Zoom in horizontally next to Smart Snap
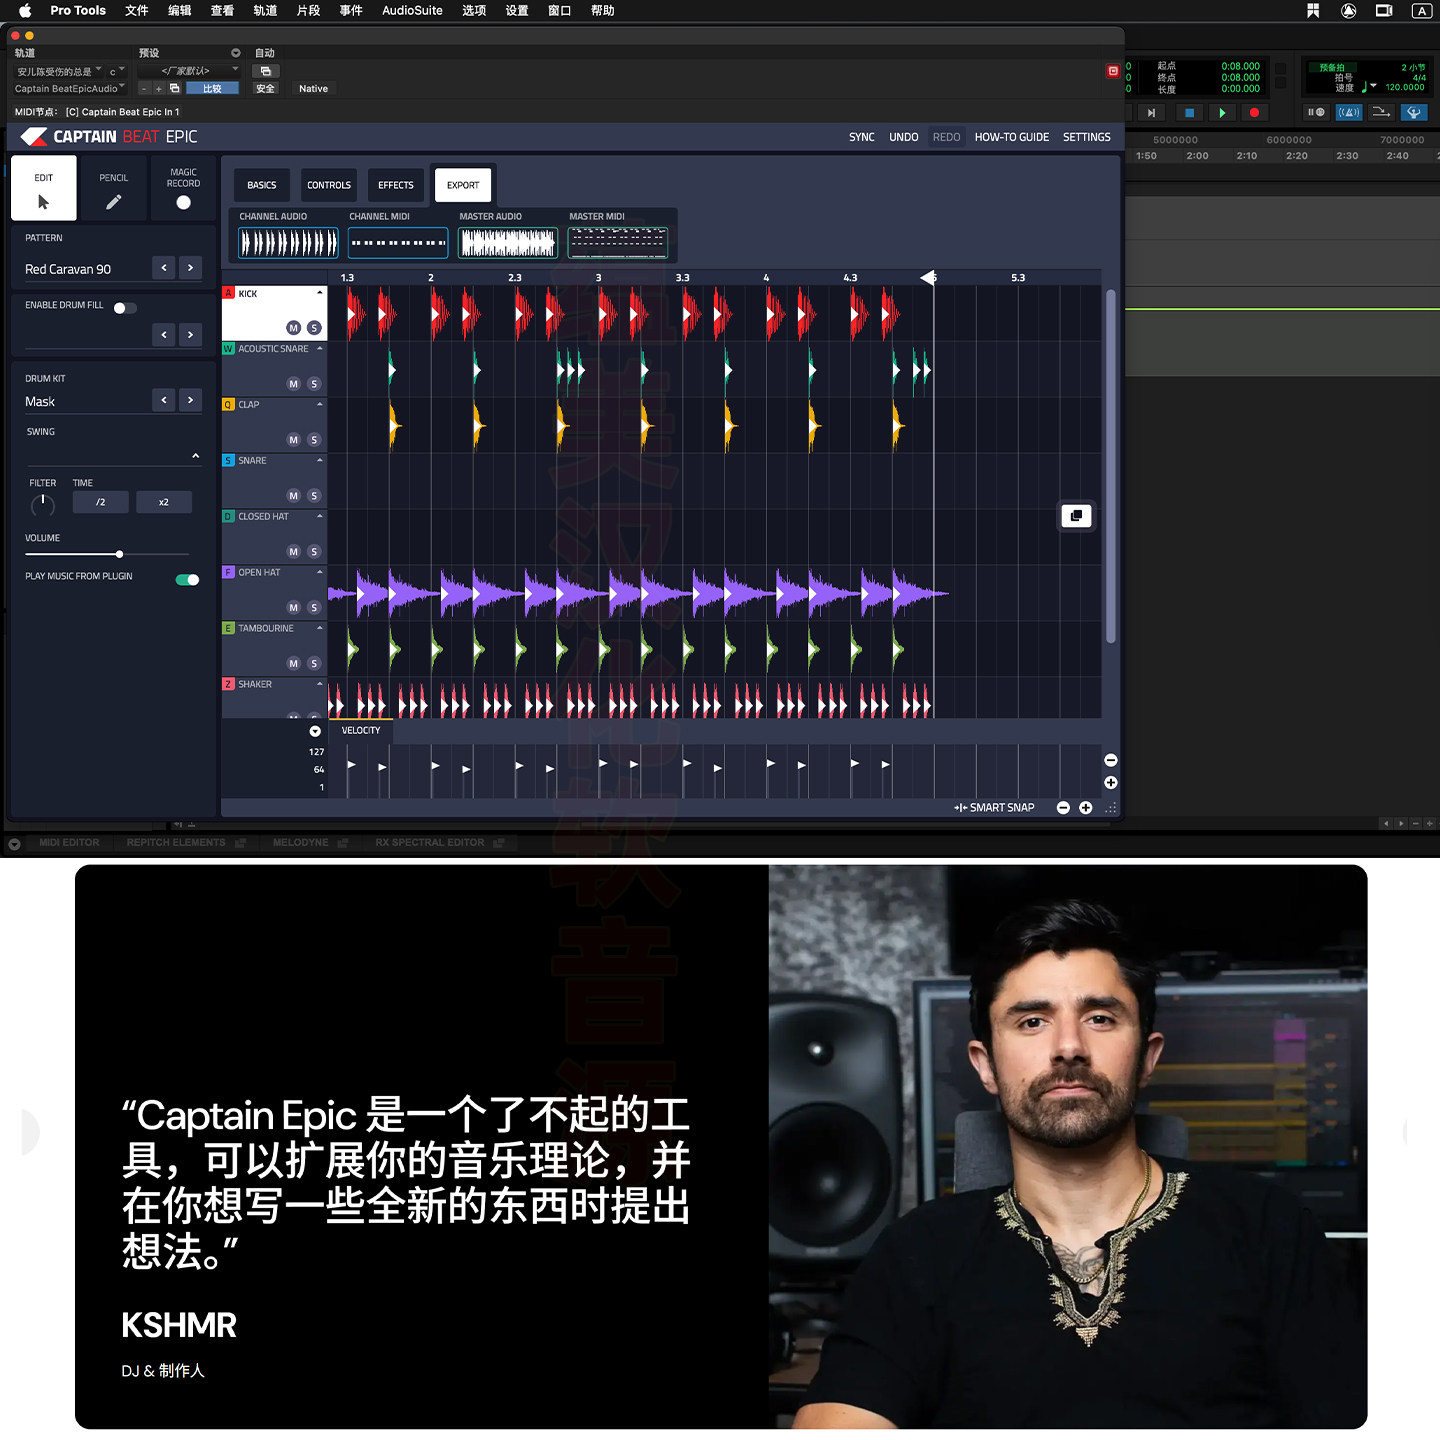Image resolution: width=1440 pixels, height=1440 pixels. point(1086,808)
